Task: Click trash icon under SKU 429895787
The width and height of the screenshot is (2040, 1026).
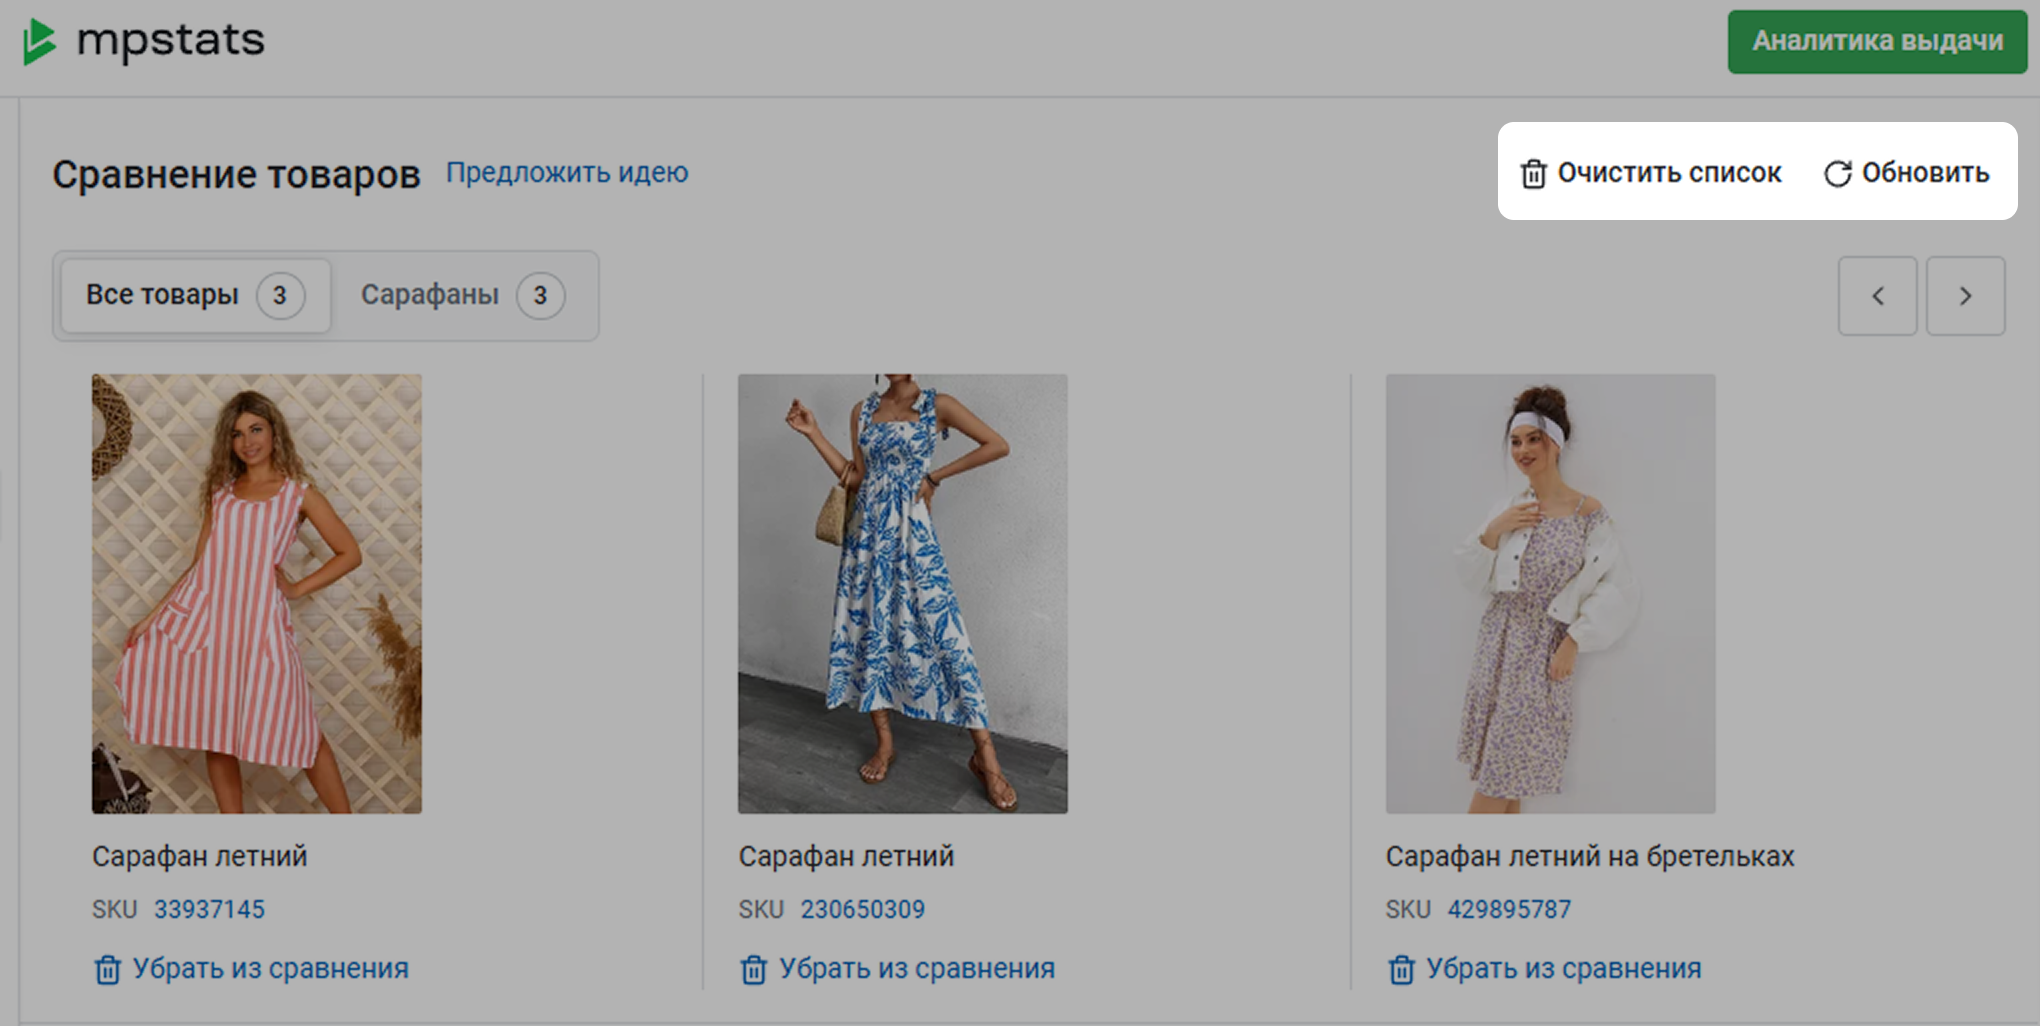Action: coord(1401,969)
